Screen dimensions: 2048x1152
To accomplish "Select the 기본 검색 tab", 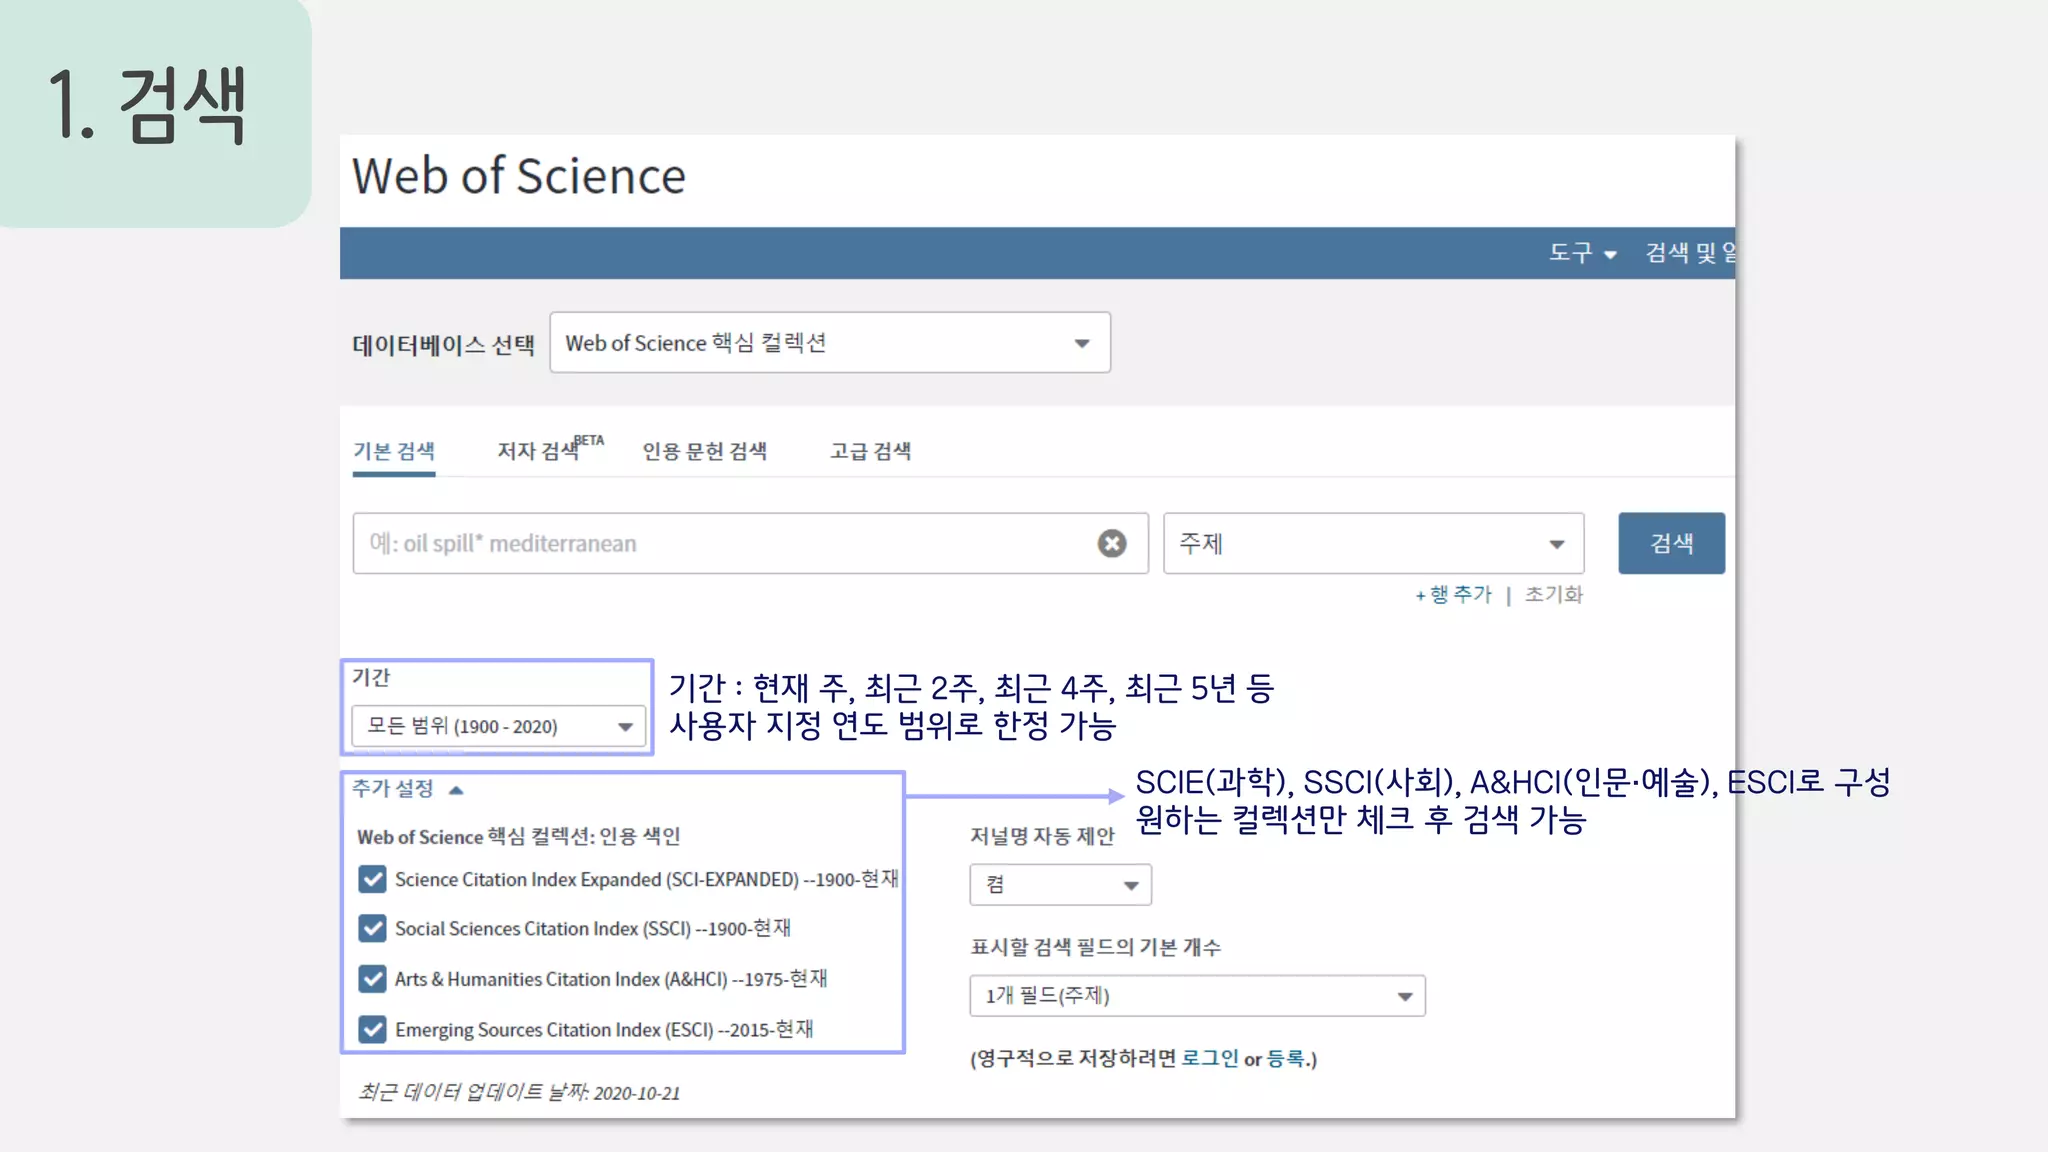I will tap(394, 451).
